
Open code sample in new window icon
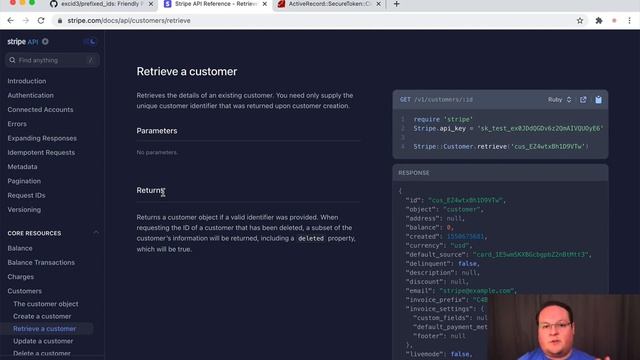583,100
